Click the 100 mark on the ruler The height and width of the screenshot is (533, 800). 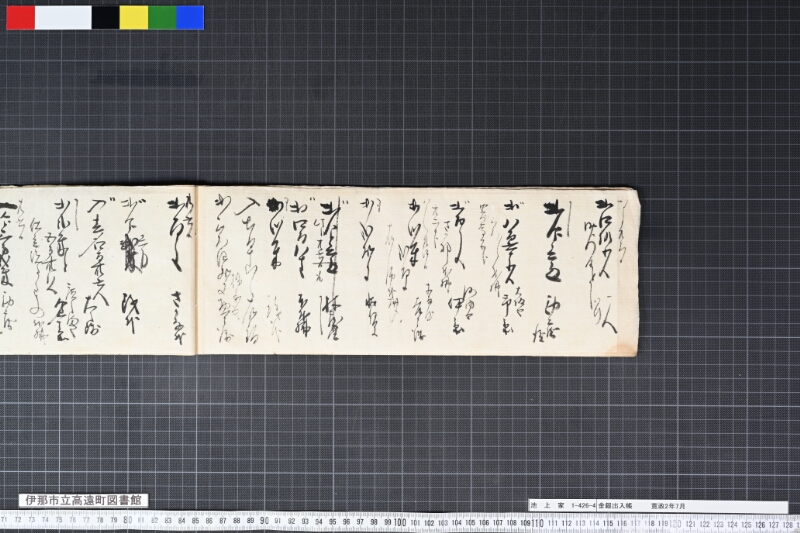[x=399, y=522]
